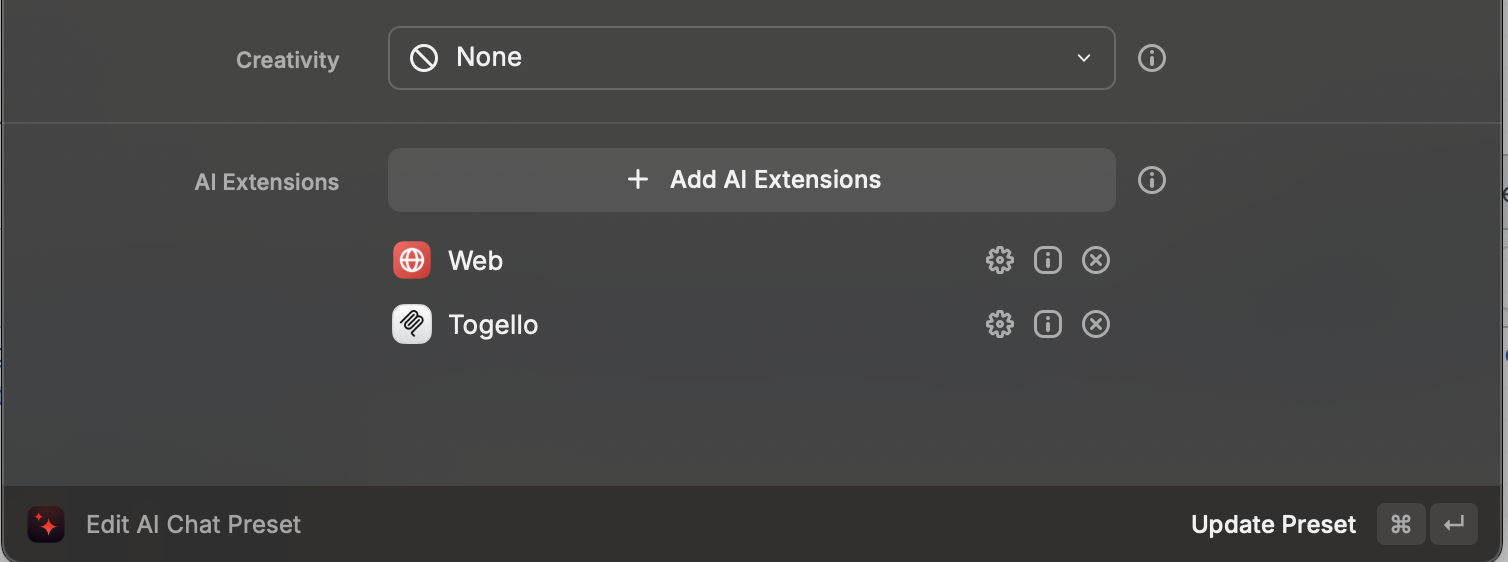This screenshot has width=1508, height=562.
Task: Remove the Web extension
Action: 1096,261
